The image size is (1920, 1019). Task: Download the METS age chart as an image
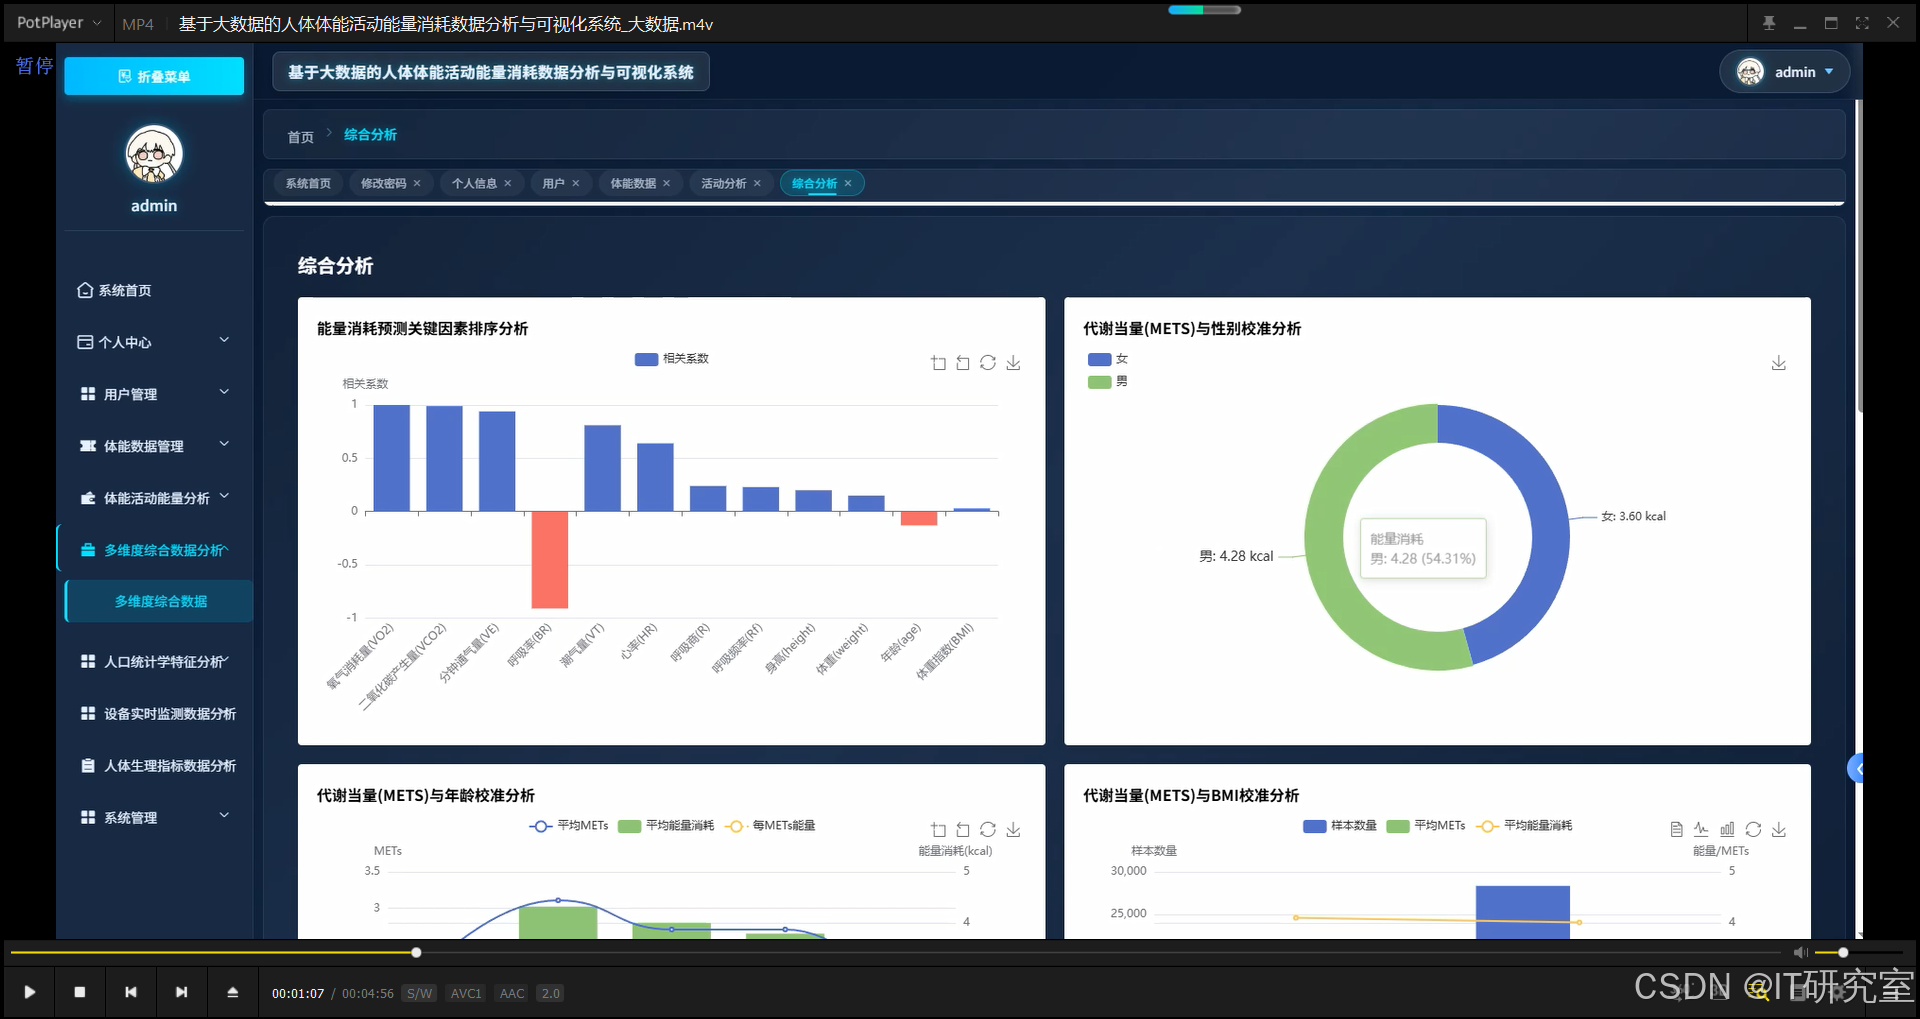[x=1013, y=830]
